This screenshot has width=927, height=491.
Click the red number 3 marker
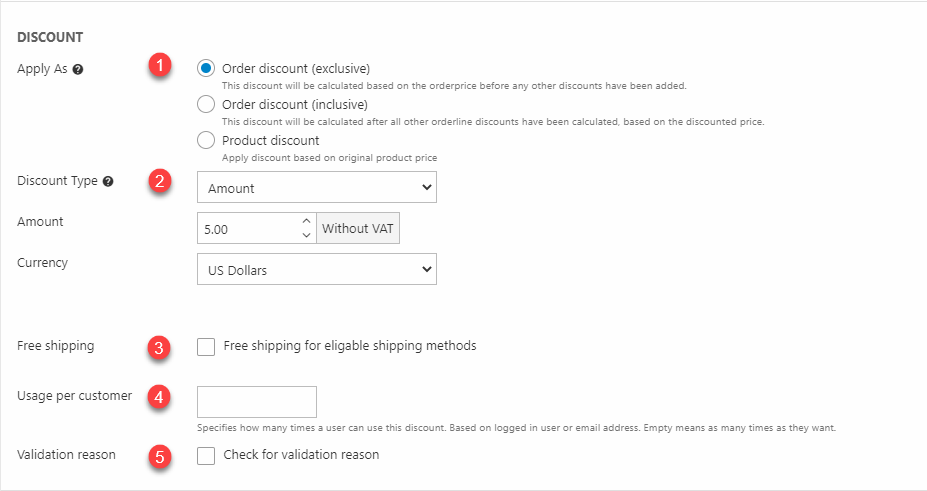pyautogui.click(x=159, y=348)
